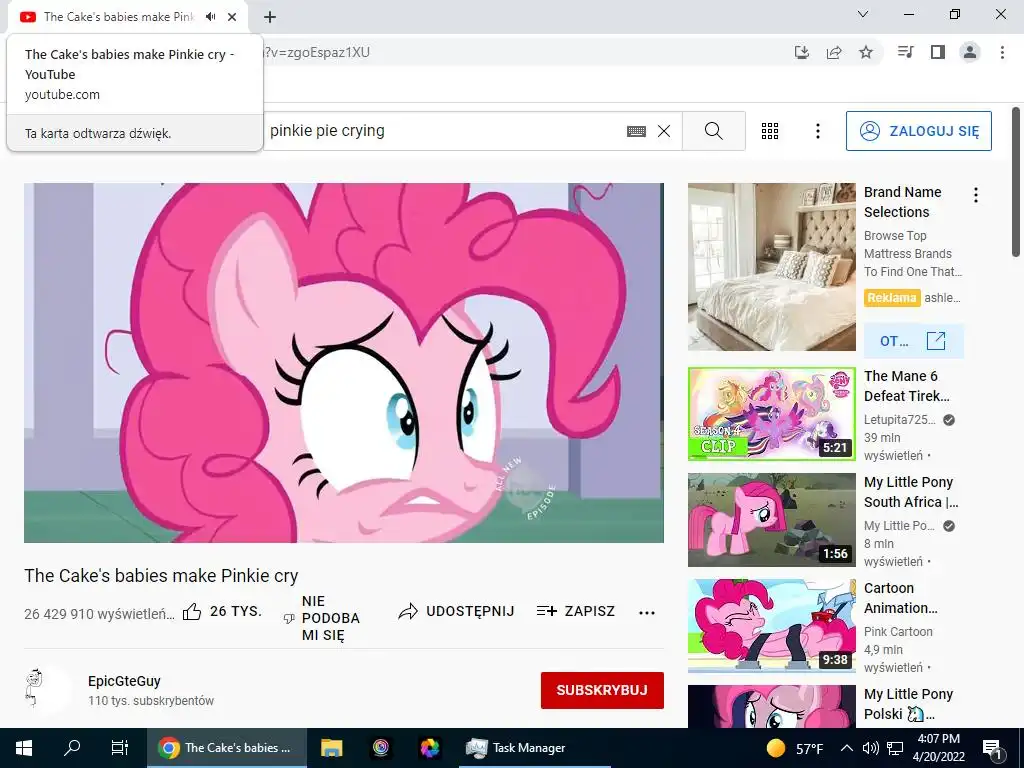Click the search magnifier button
This screenshot has height=768, width=1024.
coord(714,131)
